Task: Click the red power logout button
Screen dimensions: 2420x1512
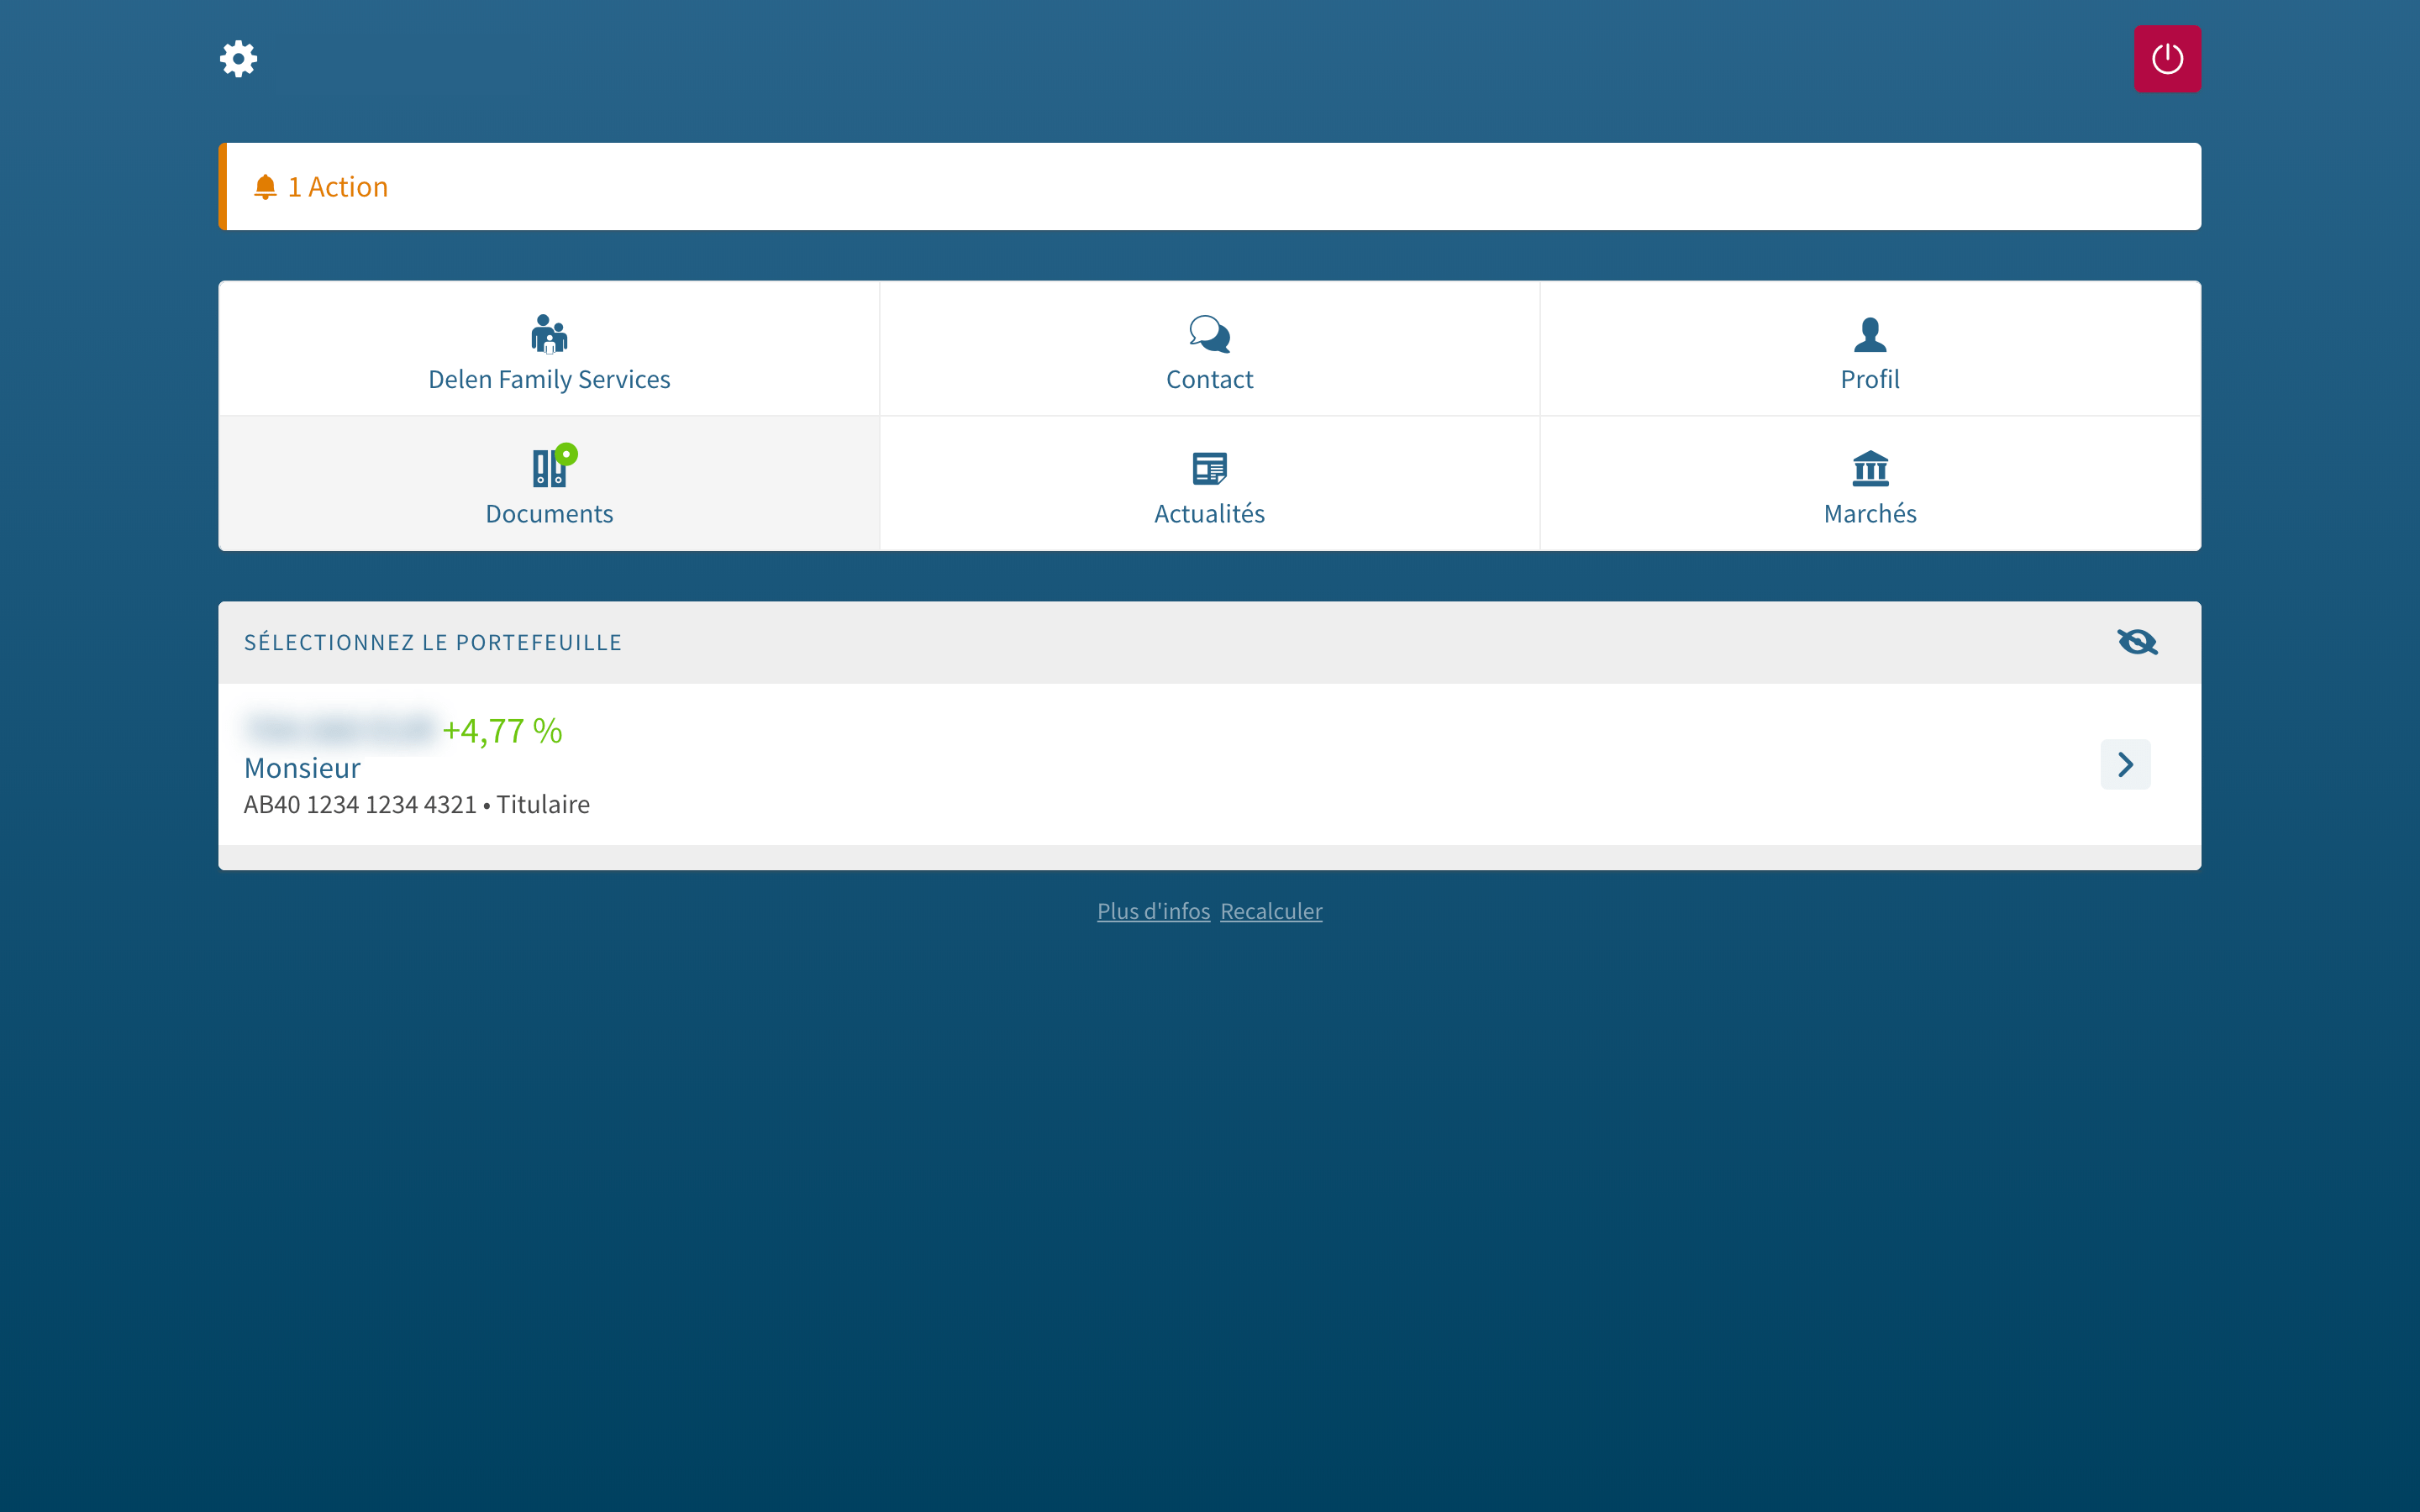Action: click(x=2167, y=59)
